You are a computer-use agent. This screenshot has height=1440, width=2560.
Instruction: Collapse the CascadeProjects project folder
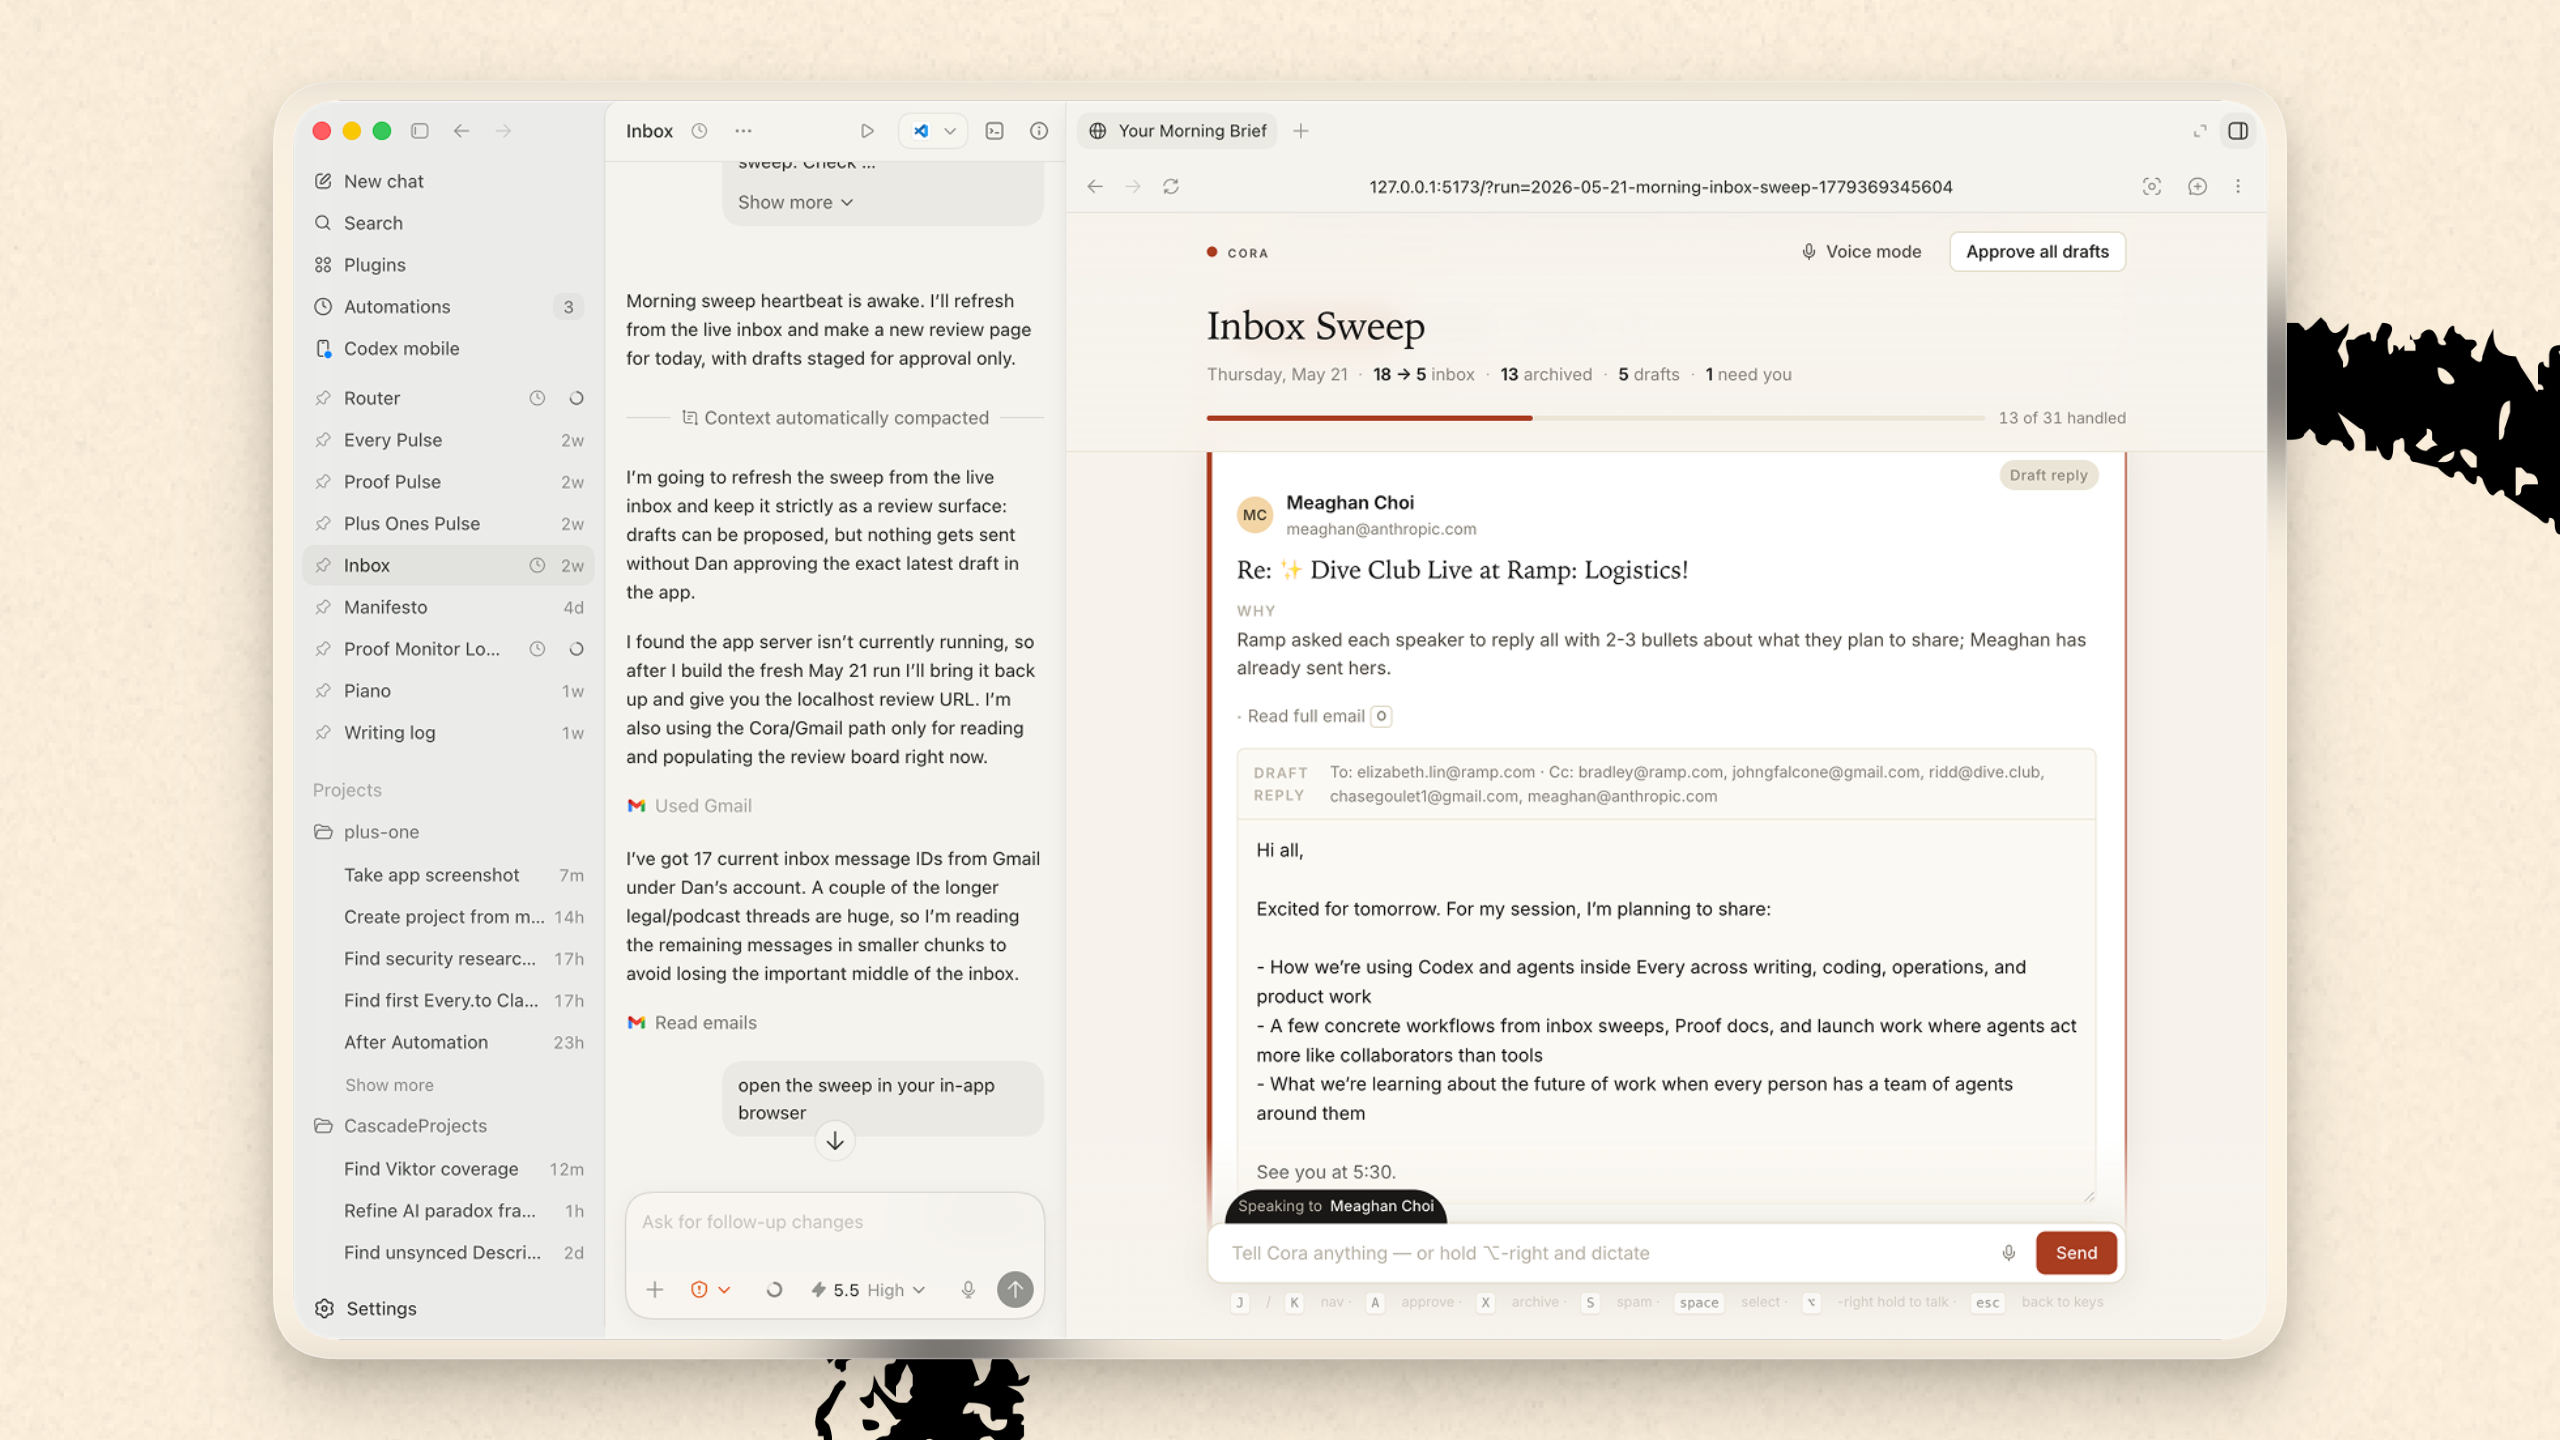coord(448,1126)
